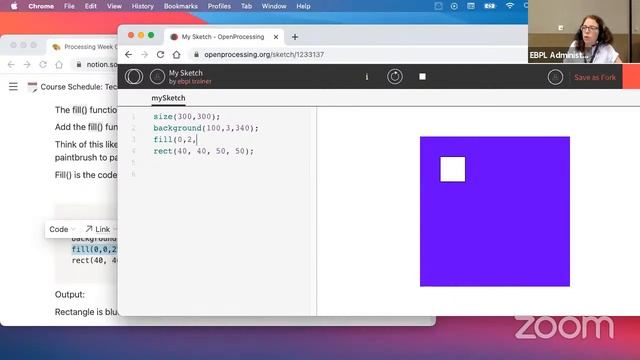Open the Profiles menu
640x360 pixels.
point(219,6)
